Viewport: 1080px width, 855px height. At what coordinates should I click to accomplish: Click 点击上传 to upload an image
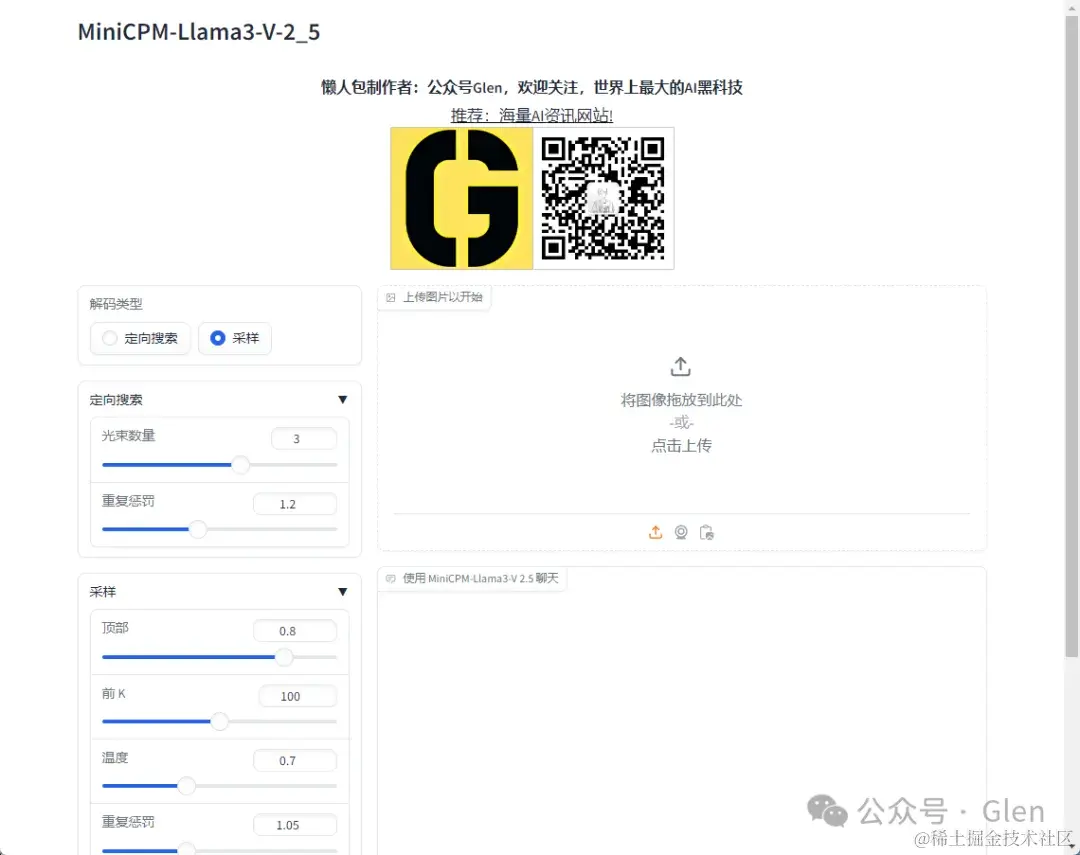681,446
